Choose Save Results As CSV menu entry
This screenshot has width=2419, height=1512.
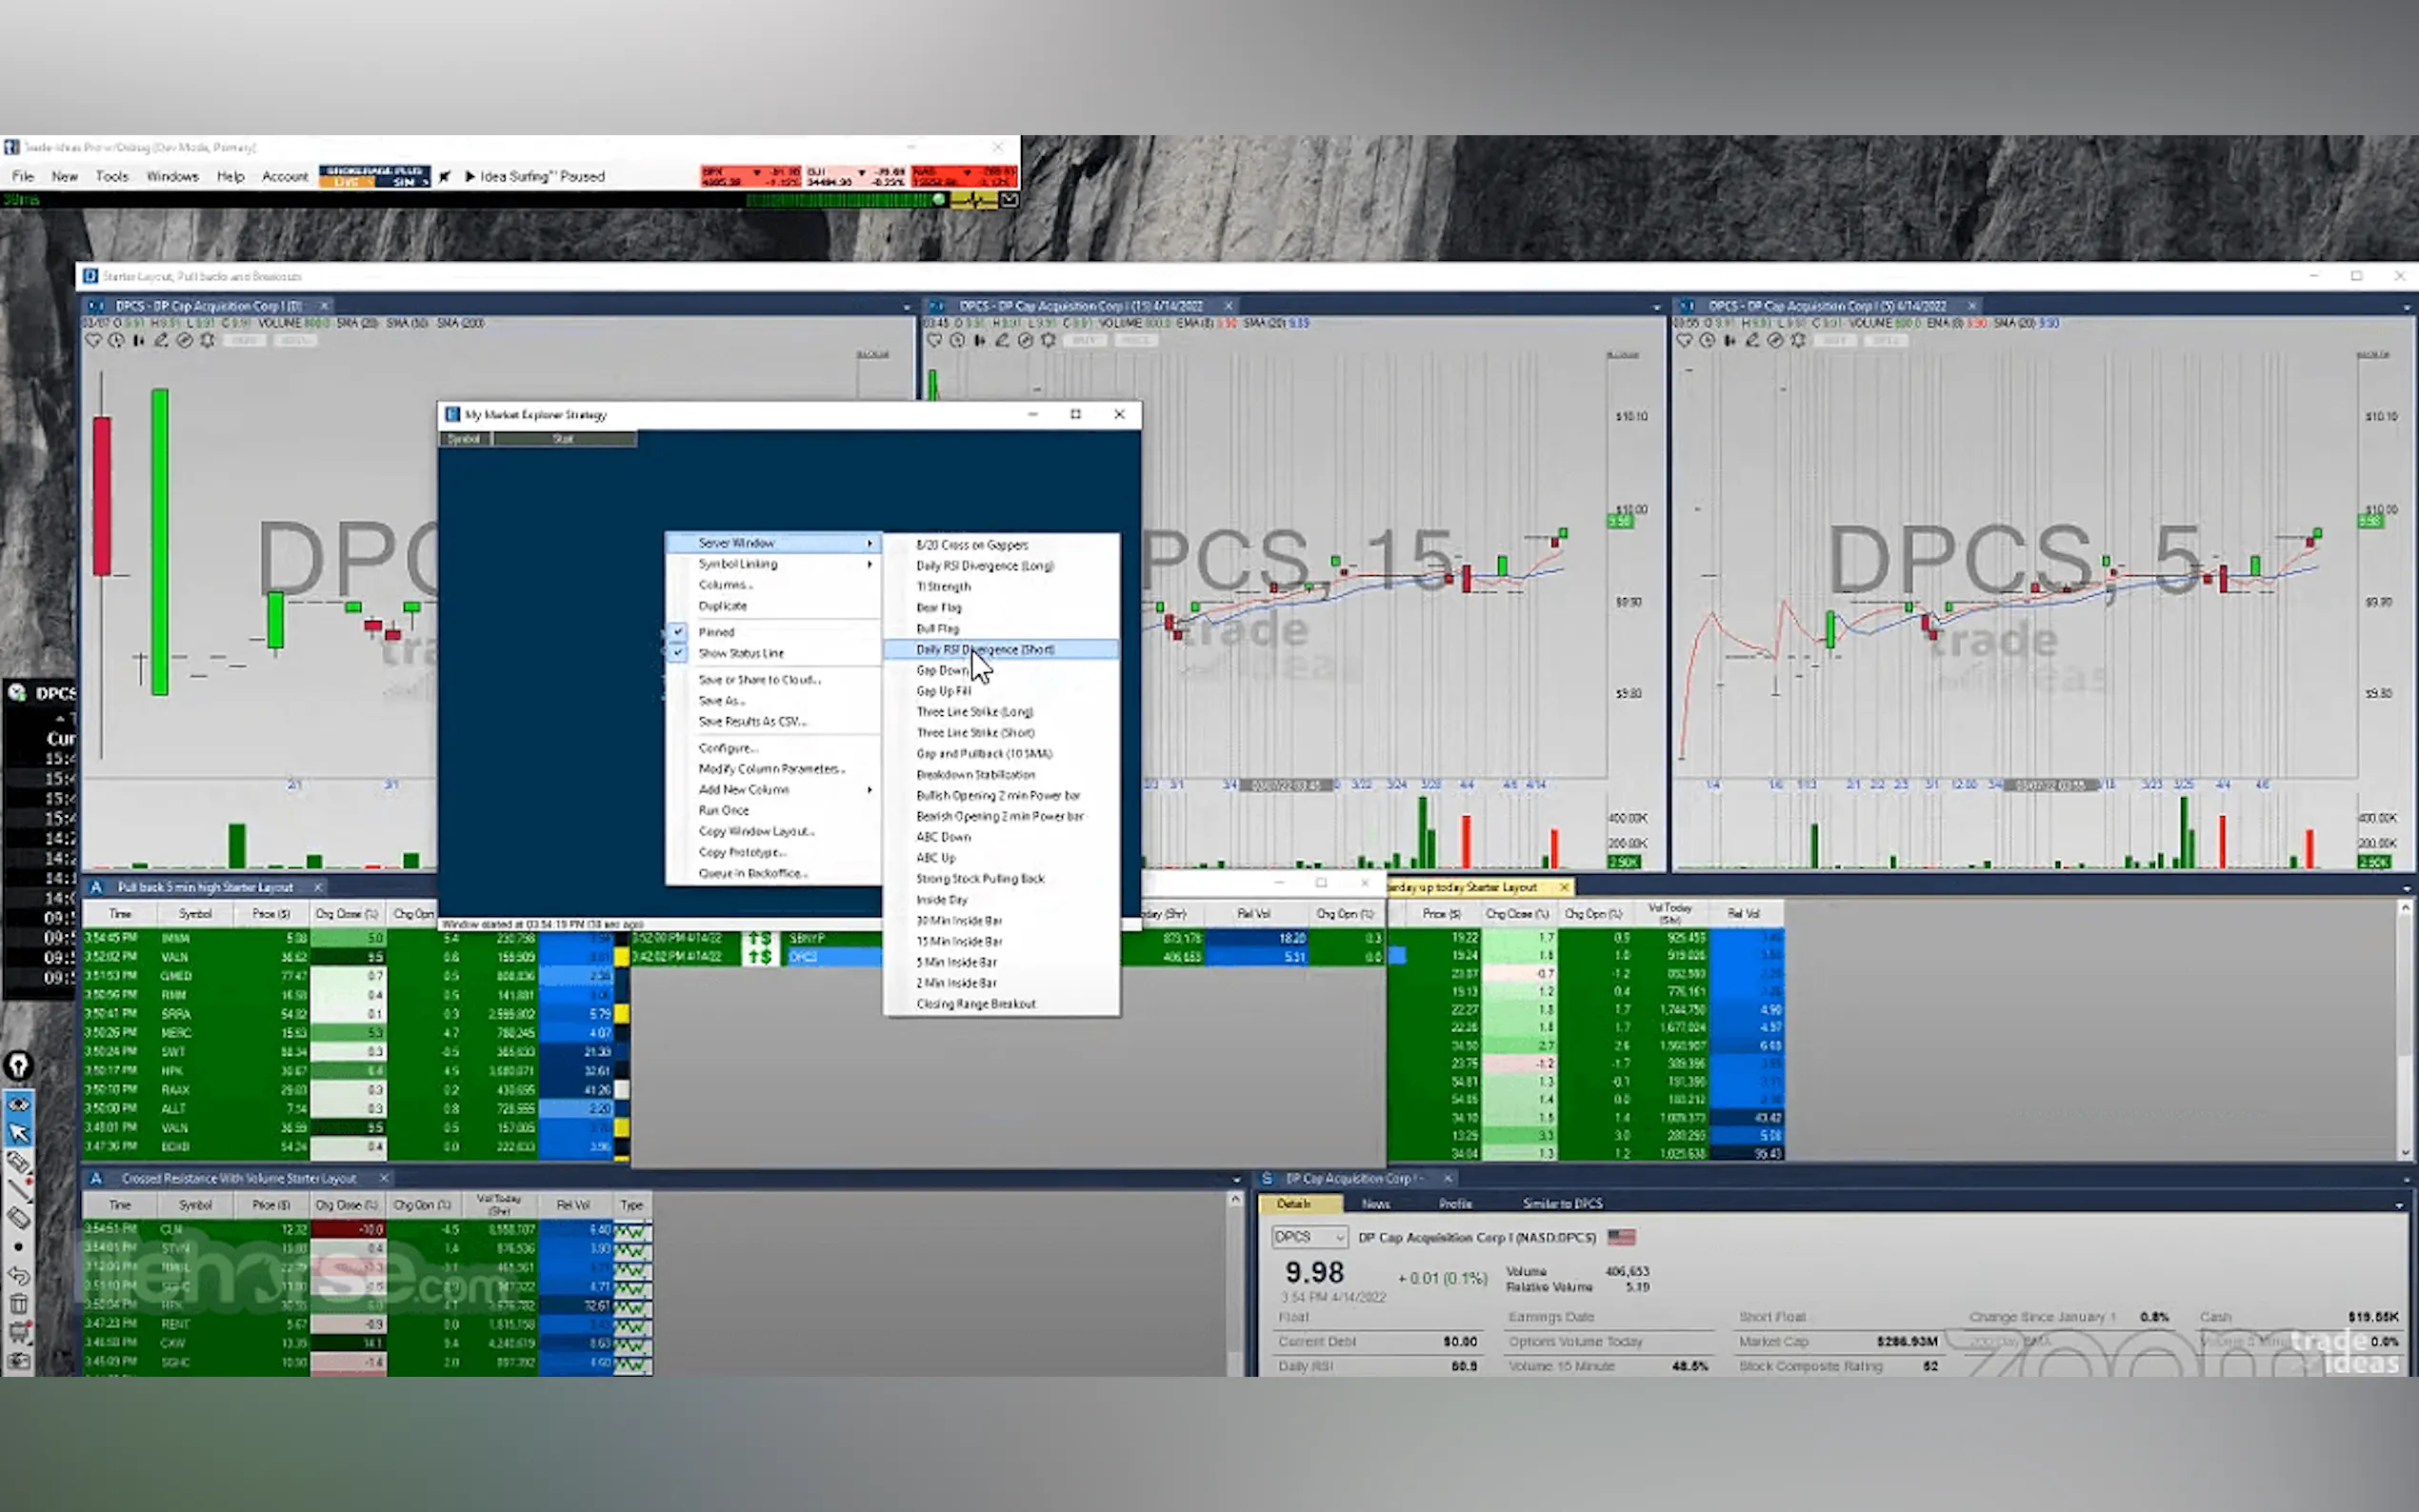pyautogui.click(x=752, y=721)
